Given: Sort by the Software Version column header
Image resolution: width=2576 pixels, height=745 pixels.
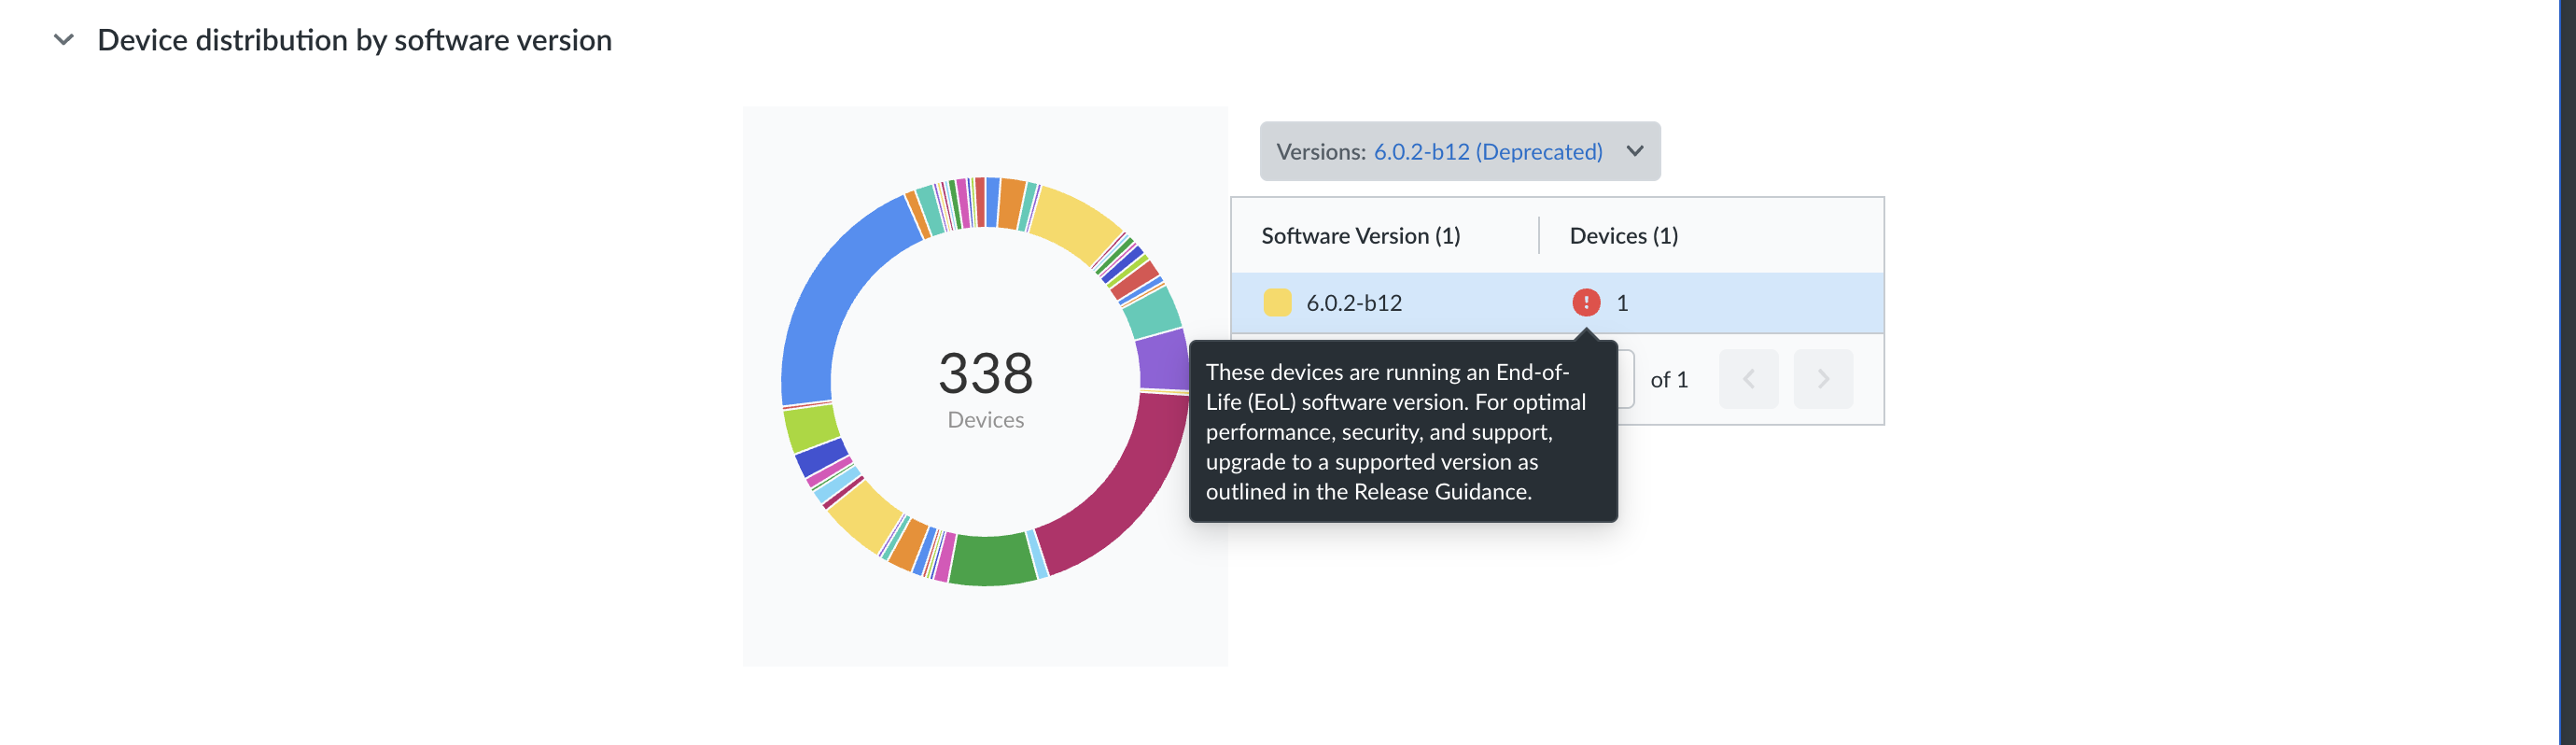Looking at the screenshot, I should pos(1360,236).
